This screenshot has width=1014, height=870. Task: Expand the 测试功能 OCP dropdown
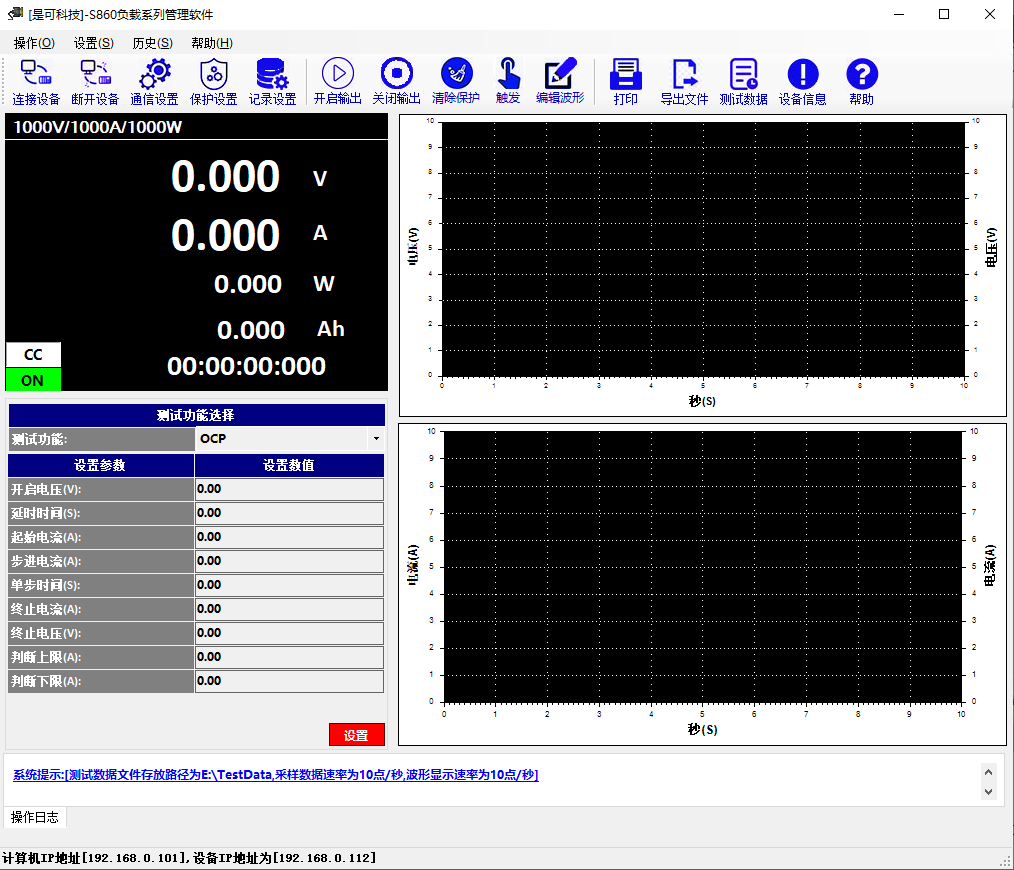[x=376, y=439]
